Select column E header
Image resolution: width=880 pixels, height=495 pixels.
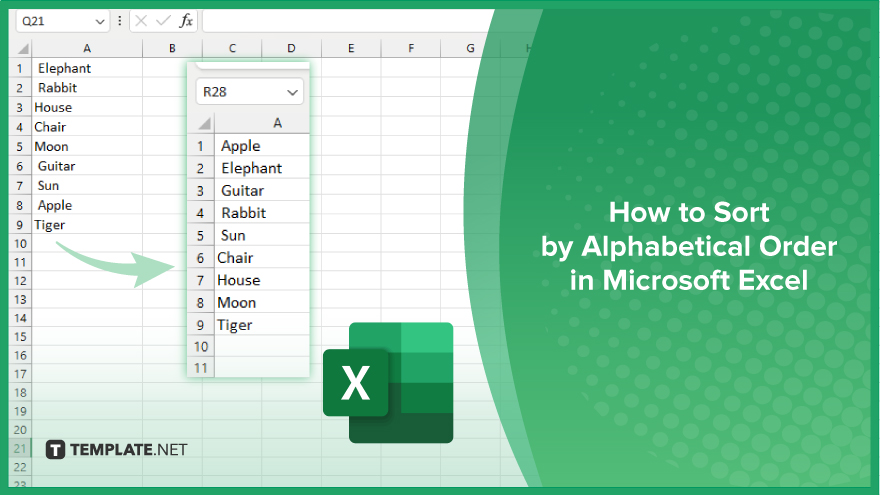pos(351,48)
